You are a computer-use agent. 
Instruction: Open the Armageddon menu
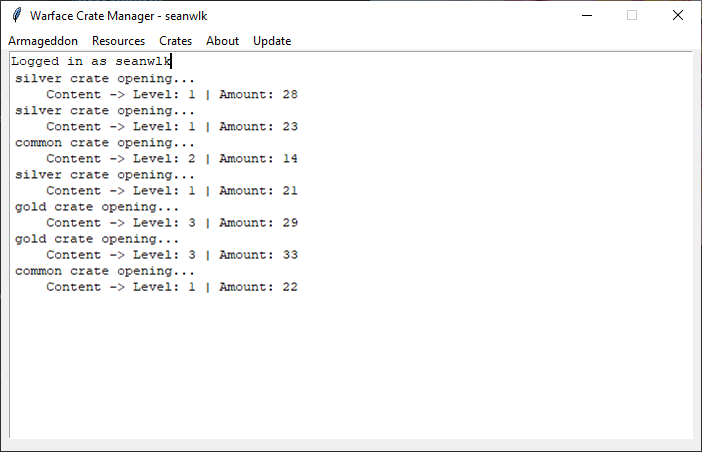click(43, 41)
